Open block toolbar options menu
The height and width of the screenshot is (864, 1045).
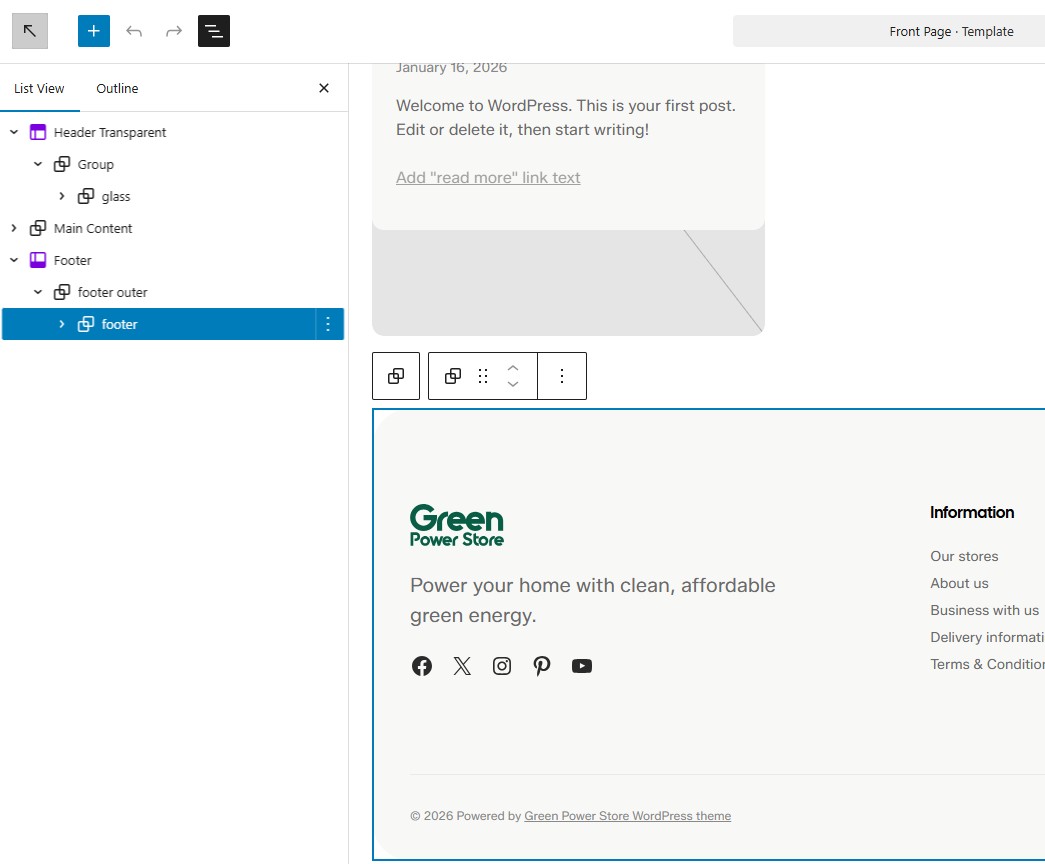pos(562,376)
